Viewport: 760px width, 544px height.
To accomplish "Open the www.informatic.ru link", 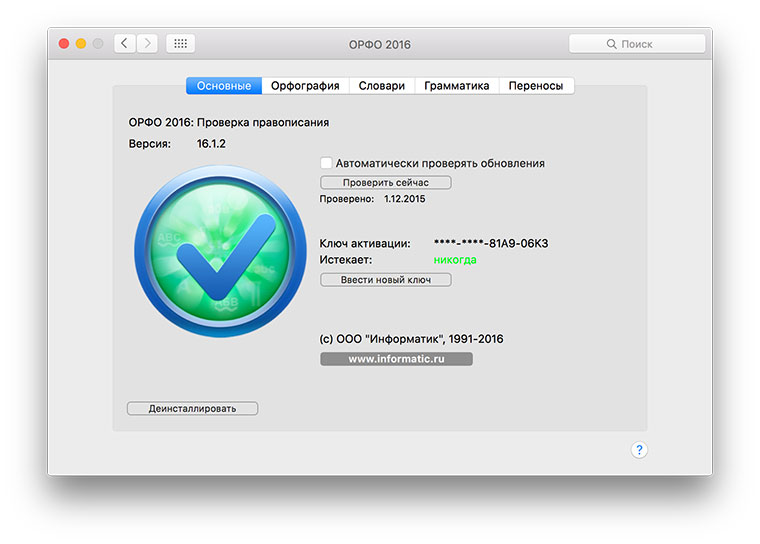I will 396,359.
